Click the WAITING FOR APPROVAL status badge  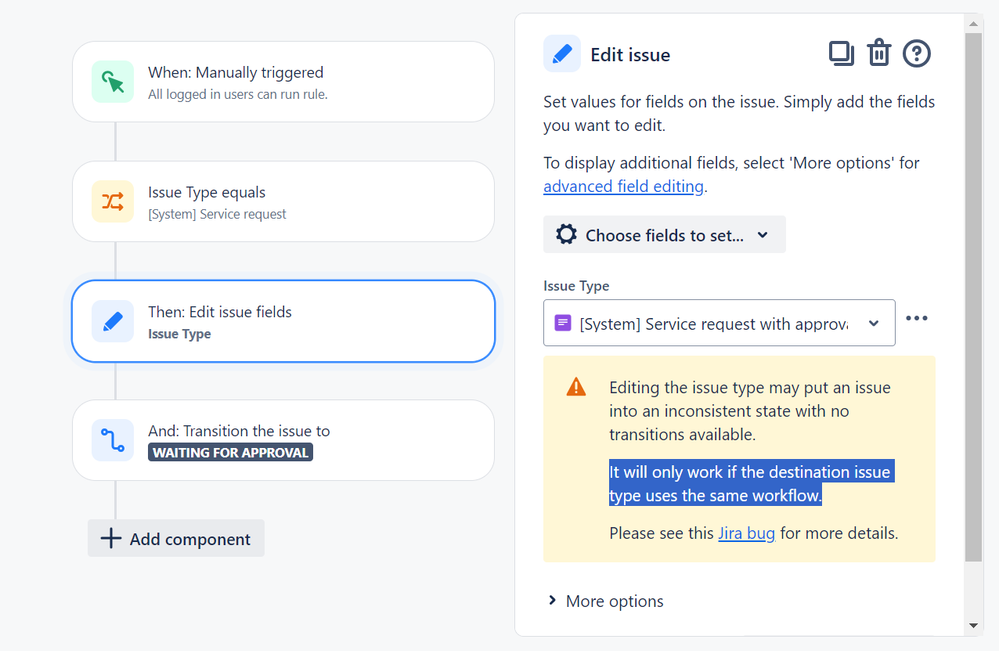(x=230, y=452)
